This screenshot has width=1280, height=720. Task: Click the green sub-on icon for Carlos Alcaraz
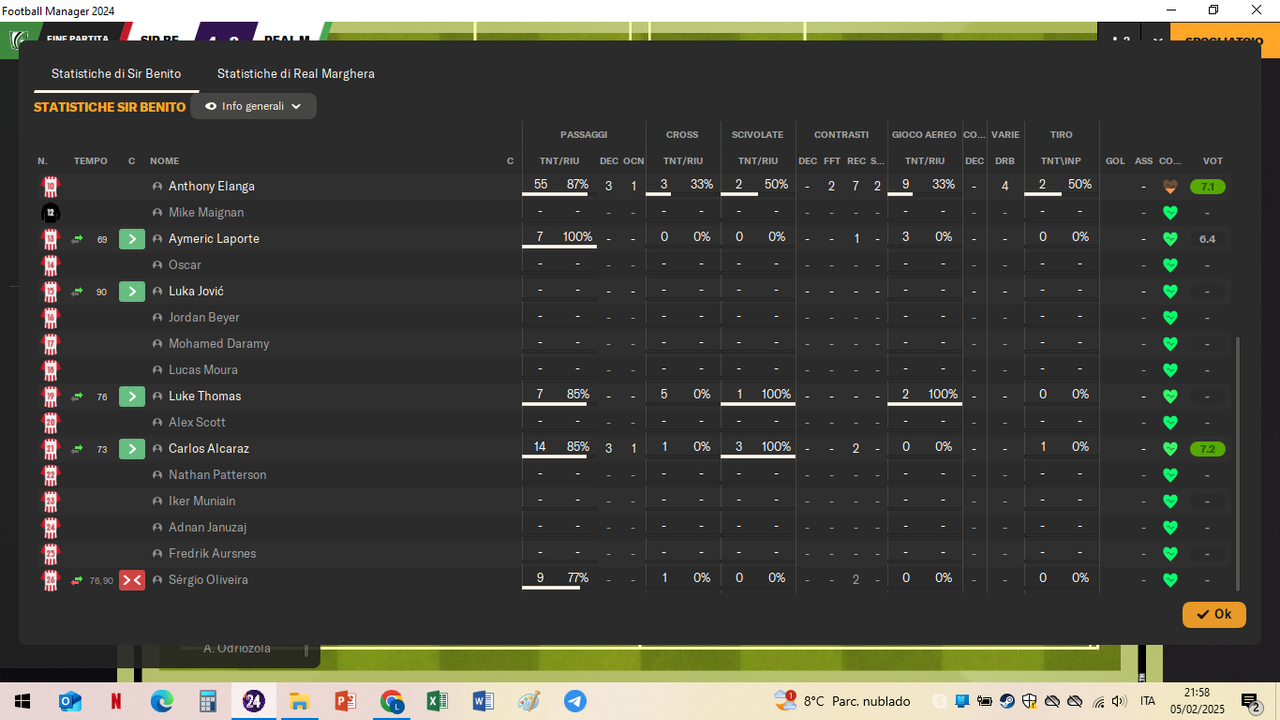pos(132,449)
